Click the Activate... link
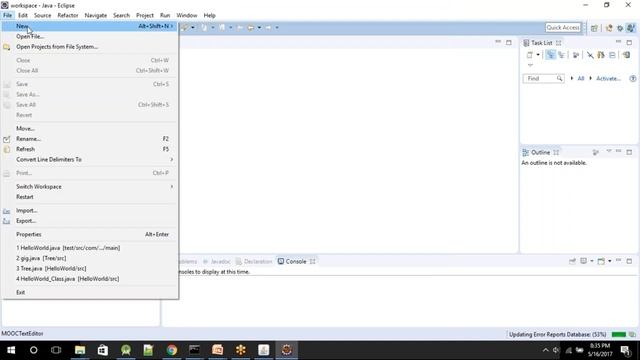 [608, 78]
